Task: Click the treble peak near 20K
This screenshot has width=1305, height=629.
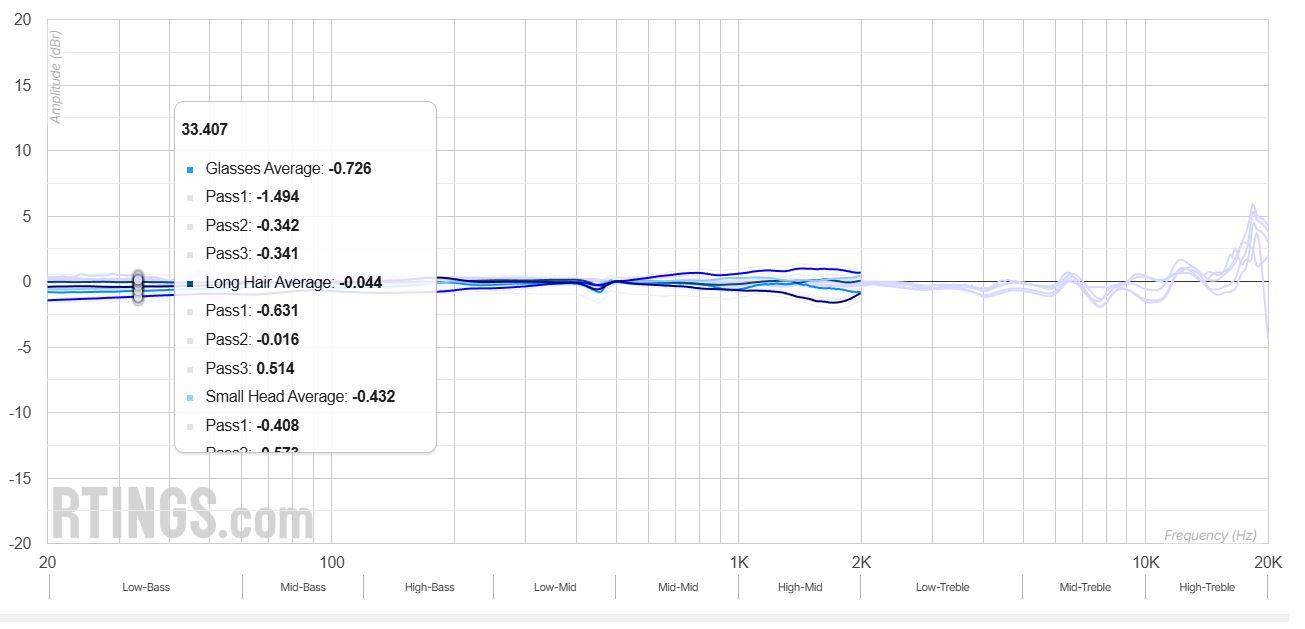Action: pos(1253,210)
